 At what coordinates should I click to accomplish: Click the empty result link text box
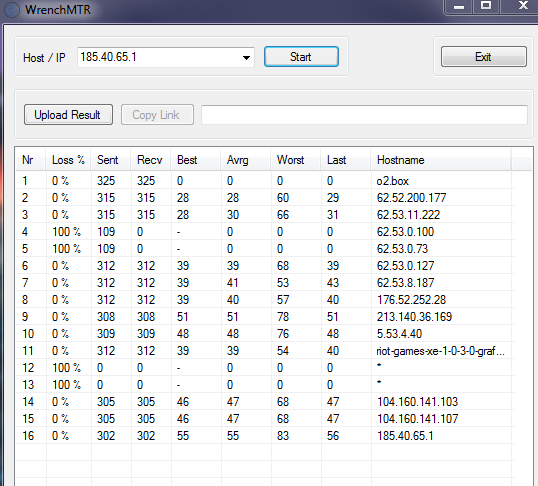point(364,115)
